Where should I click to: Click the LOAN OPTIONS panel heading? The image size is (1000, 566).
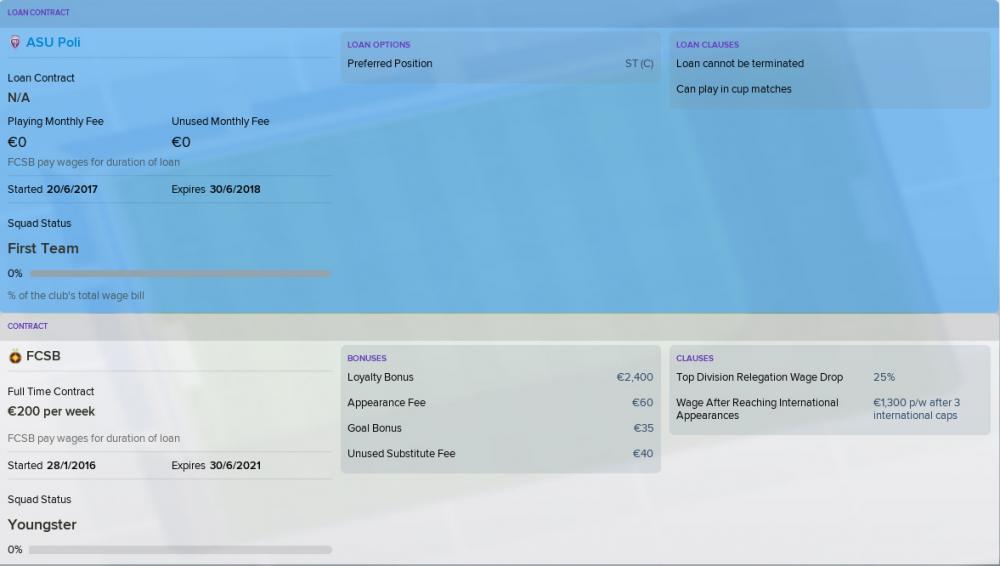(379, 45)
